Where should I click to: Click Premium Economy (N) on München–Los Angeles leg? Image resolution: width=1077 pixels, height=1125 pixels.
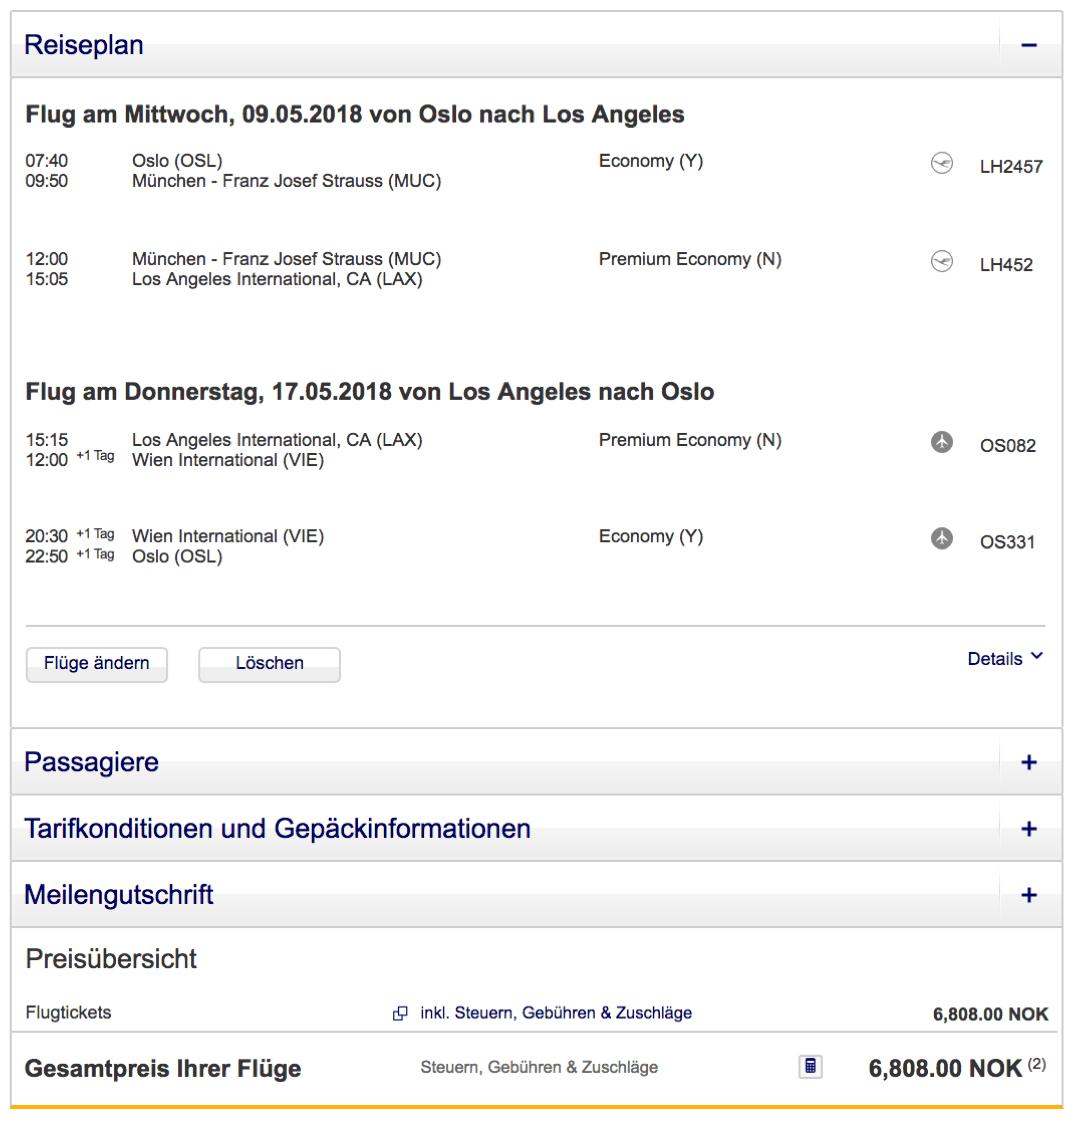point(690,259)
